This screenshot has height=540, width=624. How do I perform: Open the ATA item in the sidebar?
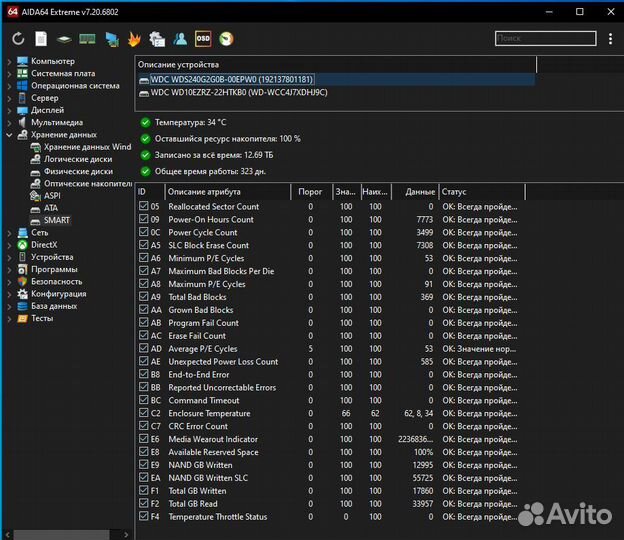tap(51, 208)
